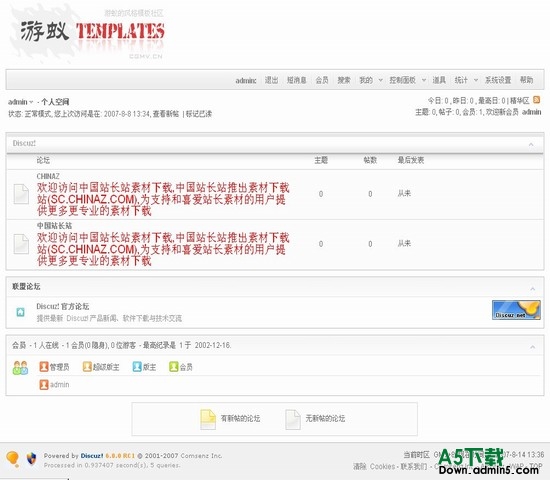Click the 超级版主 legend icon

click(87, 367)
